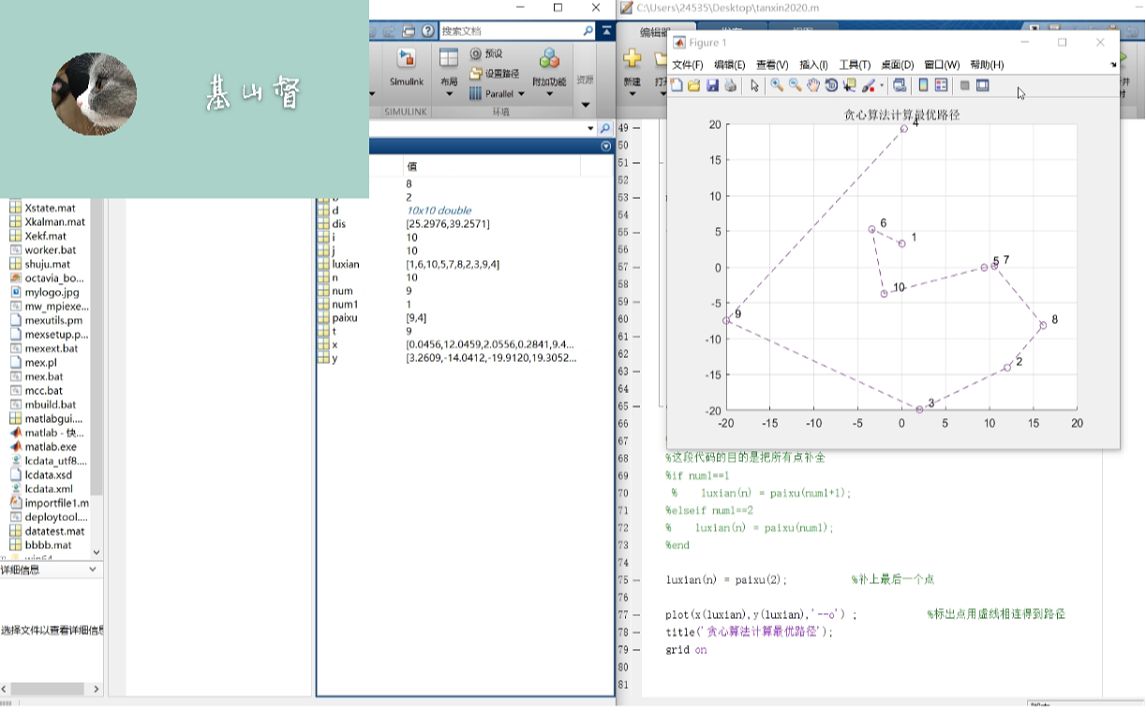Activate the Rotate 3D tool
Screen dimensions: 1146x716
coord(831,86)
